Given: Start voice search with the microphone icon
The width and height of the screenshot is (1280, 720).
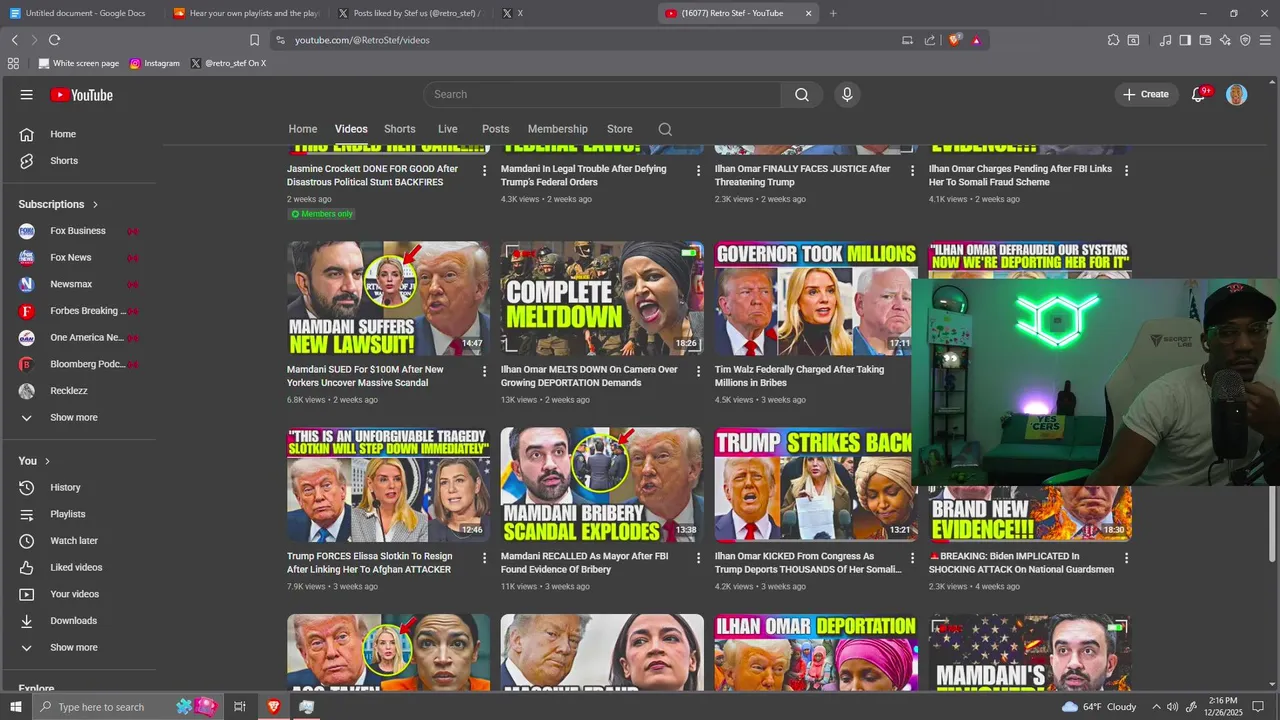Looking at the screenshot, I should point(847,94).
